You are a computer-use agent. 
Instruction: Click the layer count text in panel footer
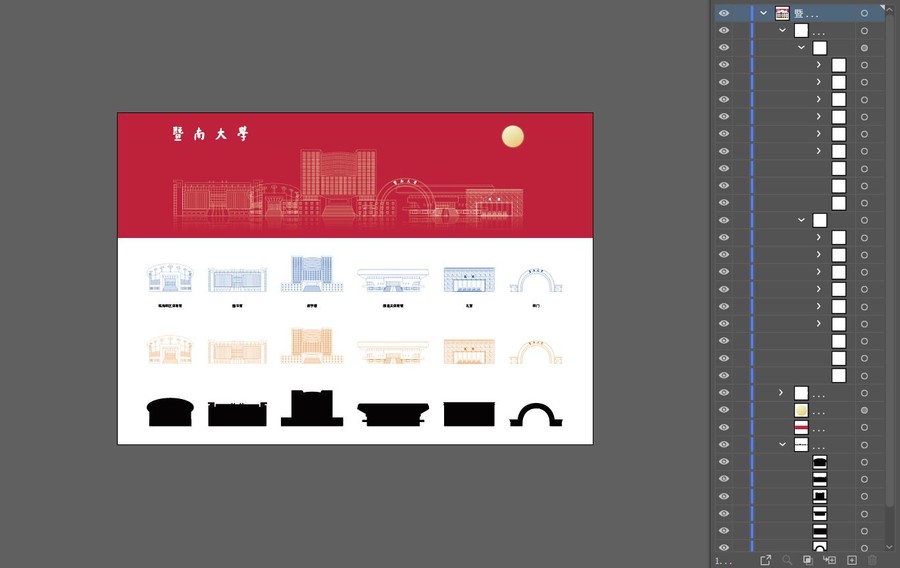(723, 561)
